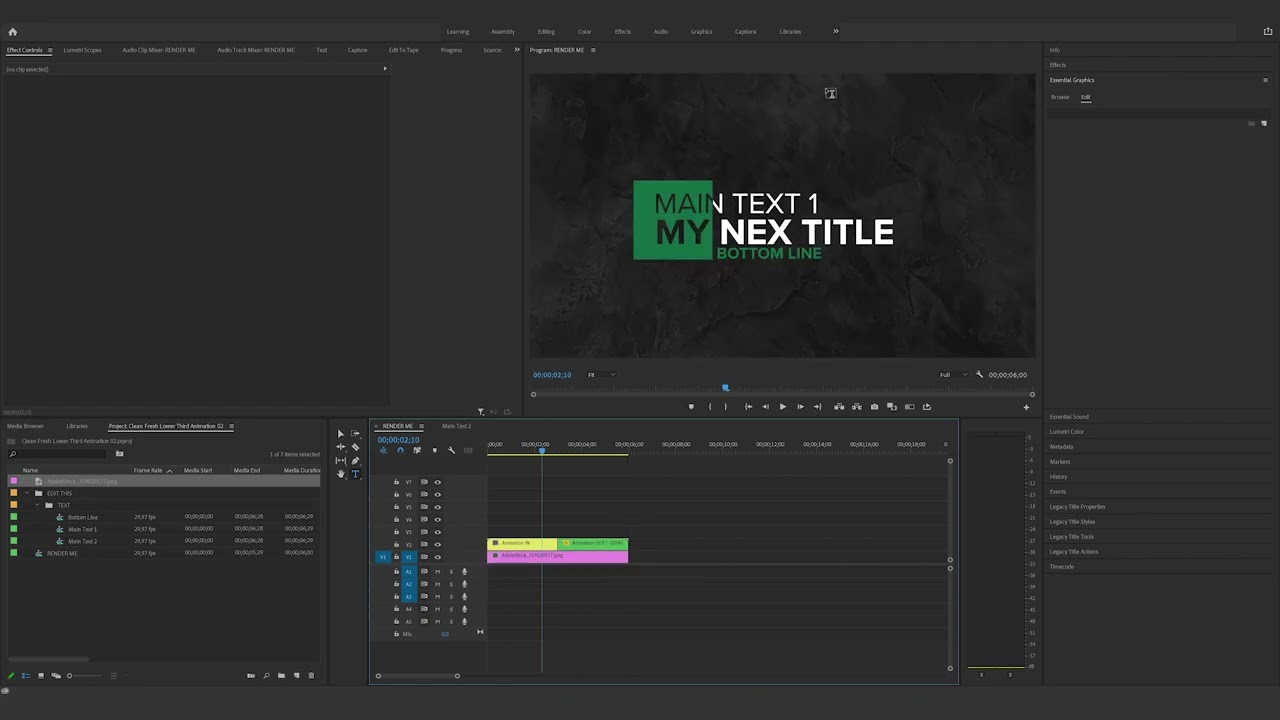Toggle visibility of video track V2
The image size is (1280, 720).
tap(437, 545)
